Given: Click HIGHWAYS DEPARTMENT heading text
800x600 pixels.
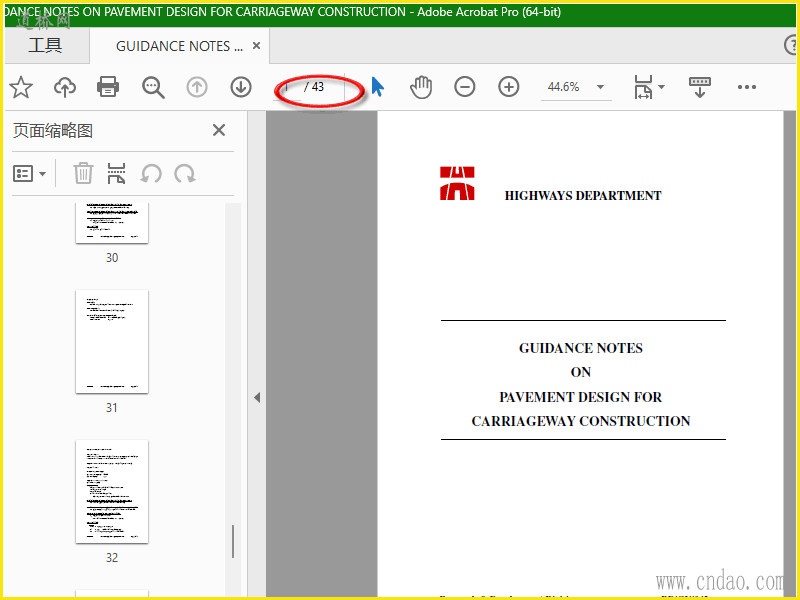Looking at the screenshot, I should pyautogui.click(x=583, y=196).
